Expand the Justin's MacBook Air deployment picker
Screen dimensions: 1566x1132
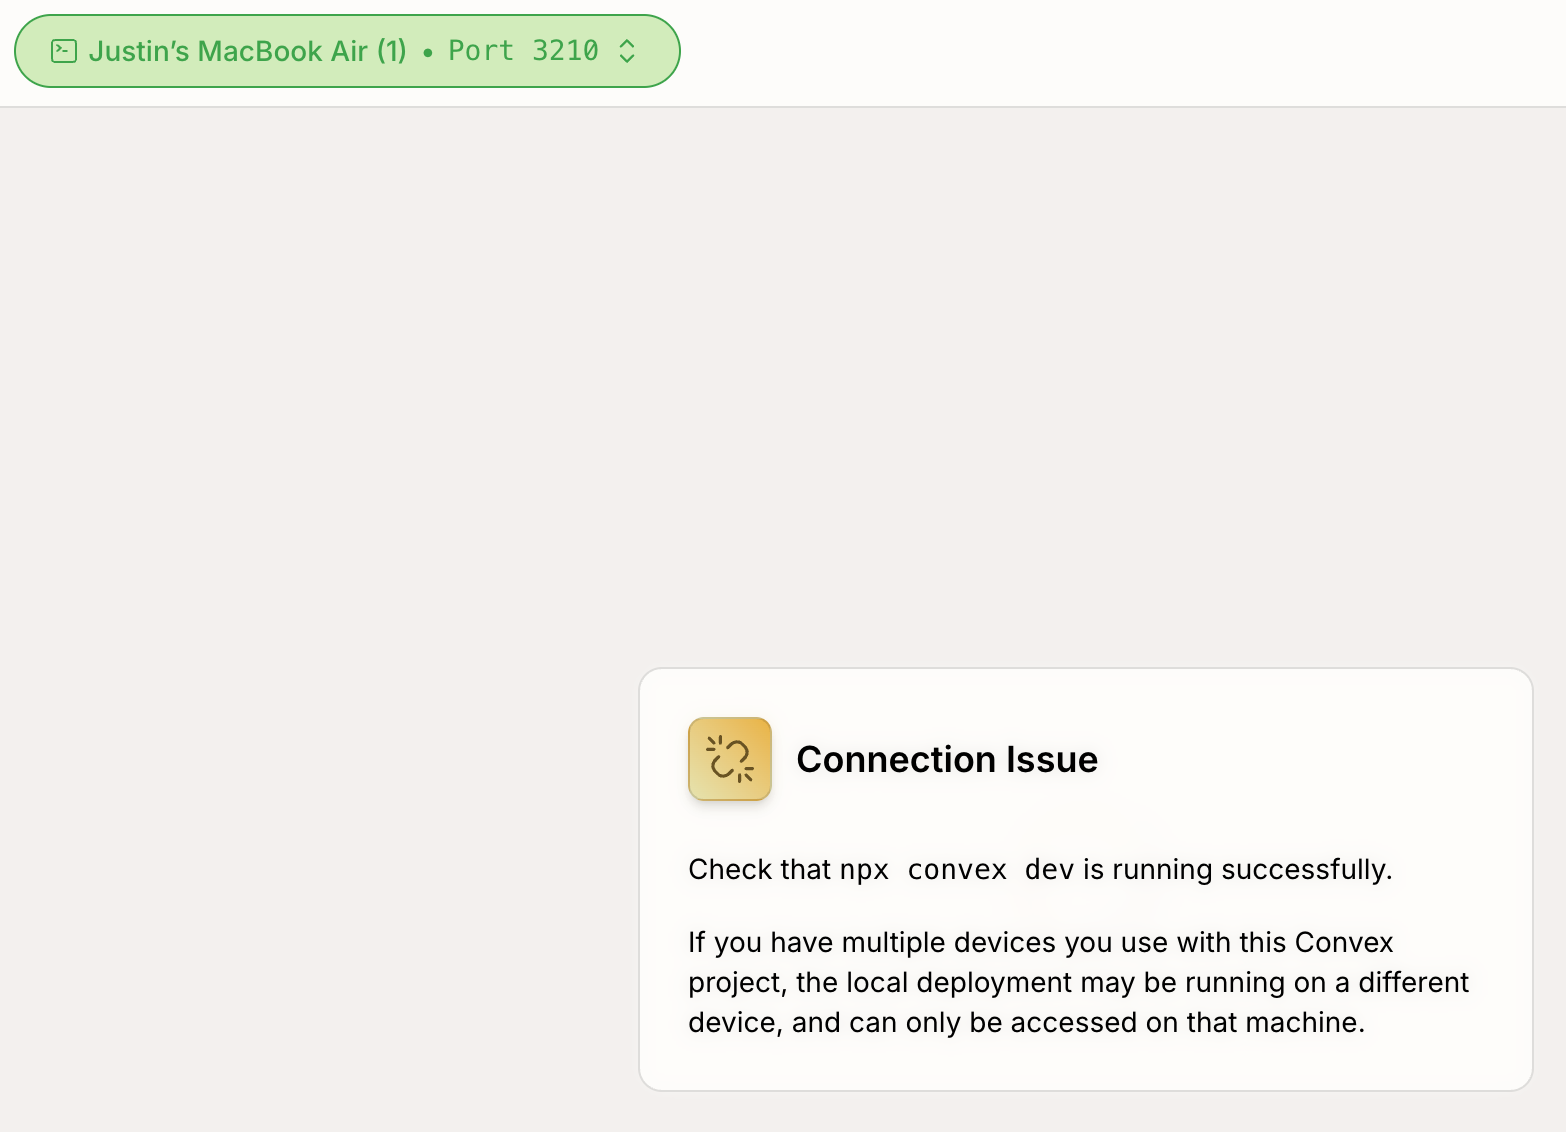pyautogui.click(x=347, y=51)
